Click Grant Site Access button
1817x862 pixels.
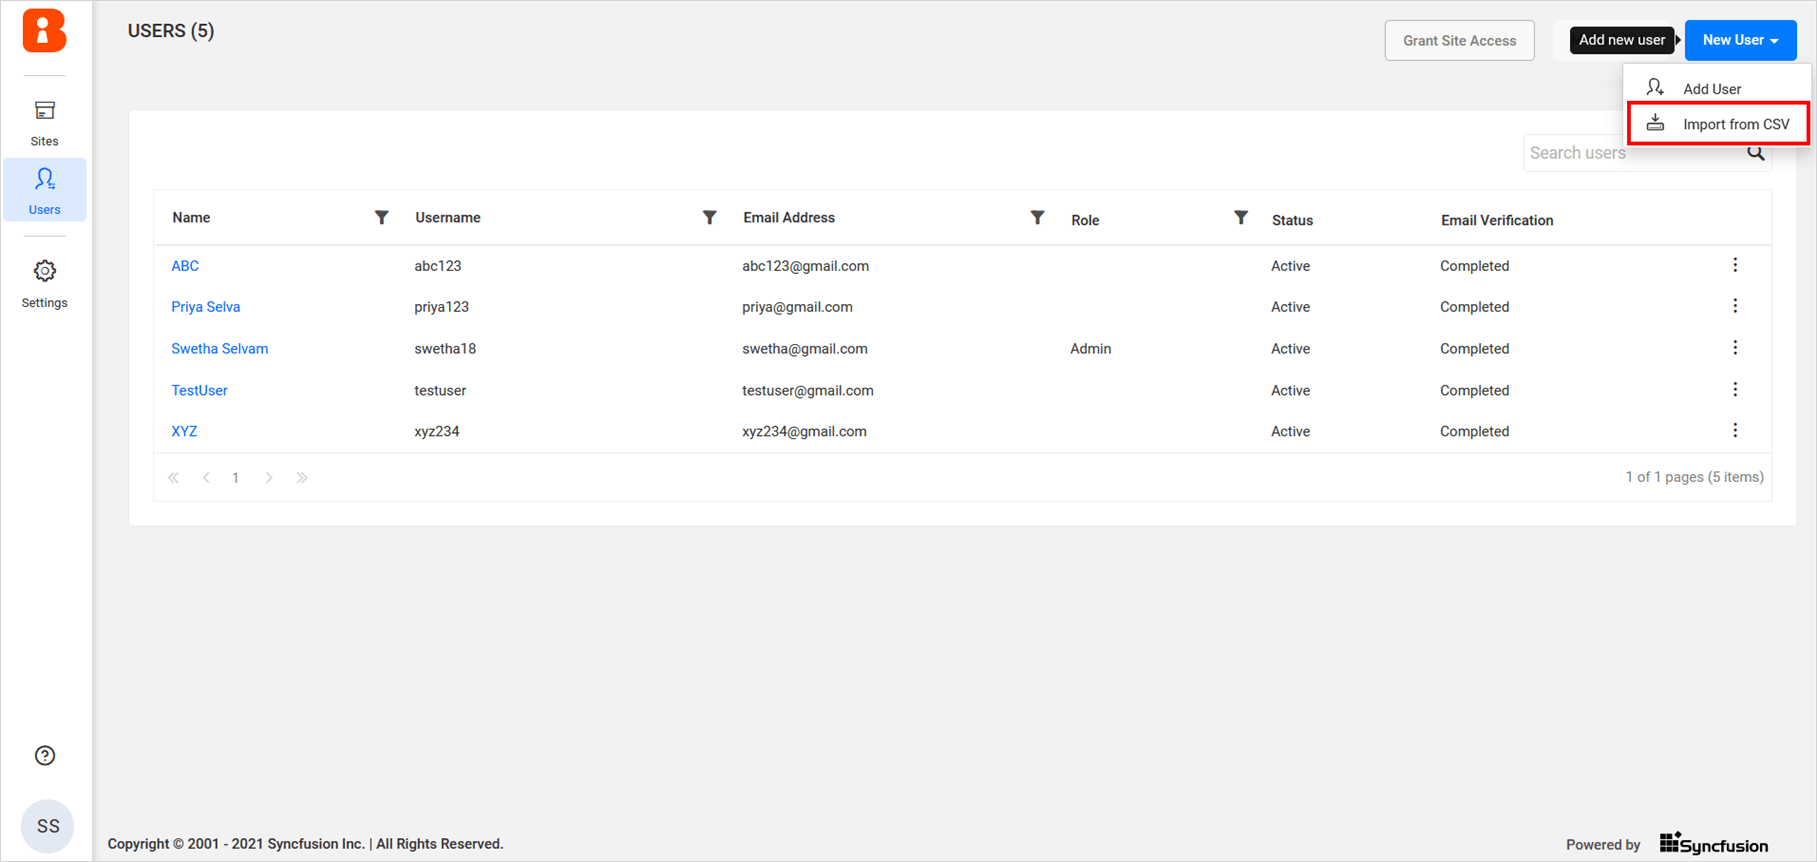[1459, 40]
